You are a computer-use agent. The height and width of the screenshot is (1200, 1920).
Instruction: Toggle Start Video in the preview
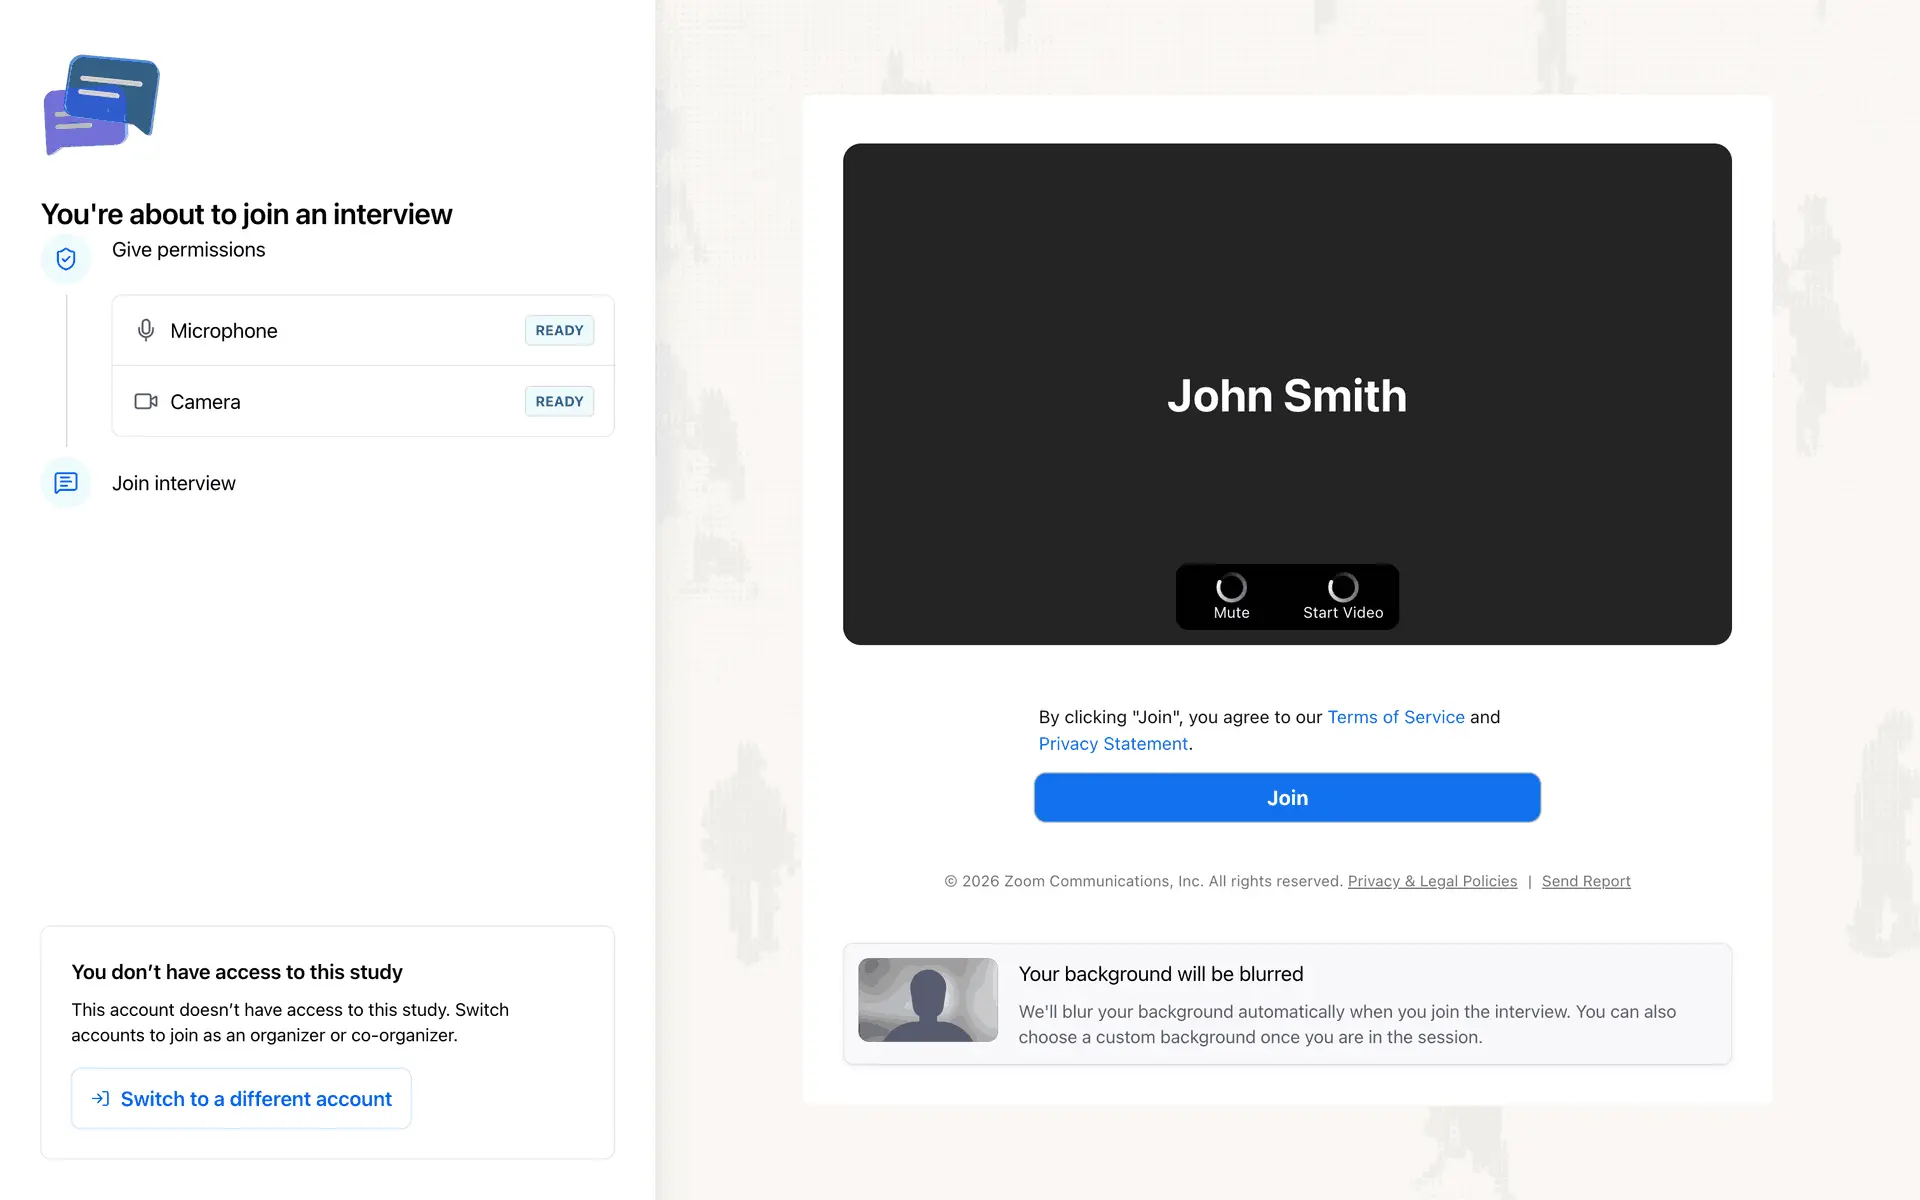(1342, 596)
